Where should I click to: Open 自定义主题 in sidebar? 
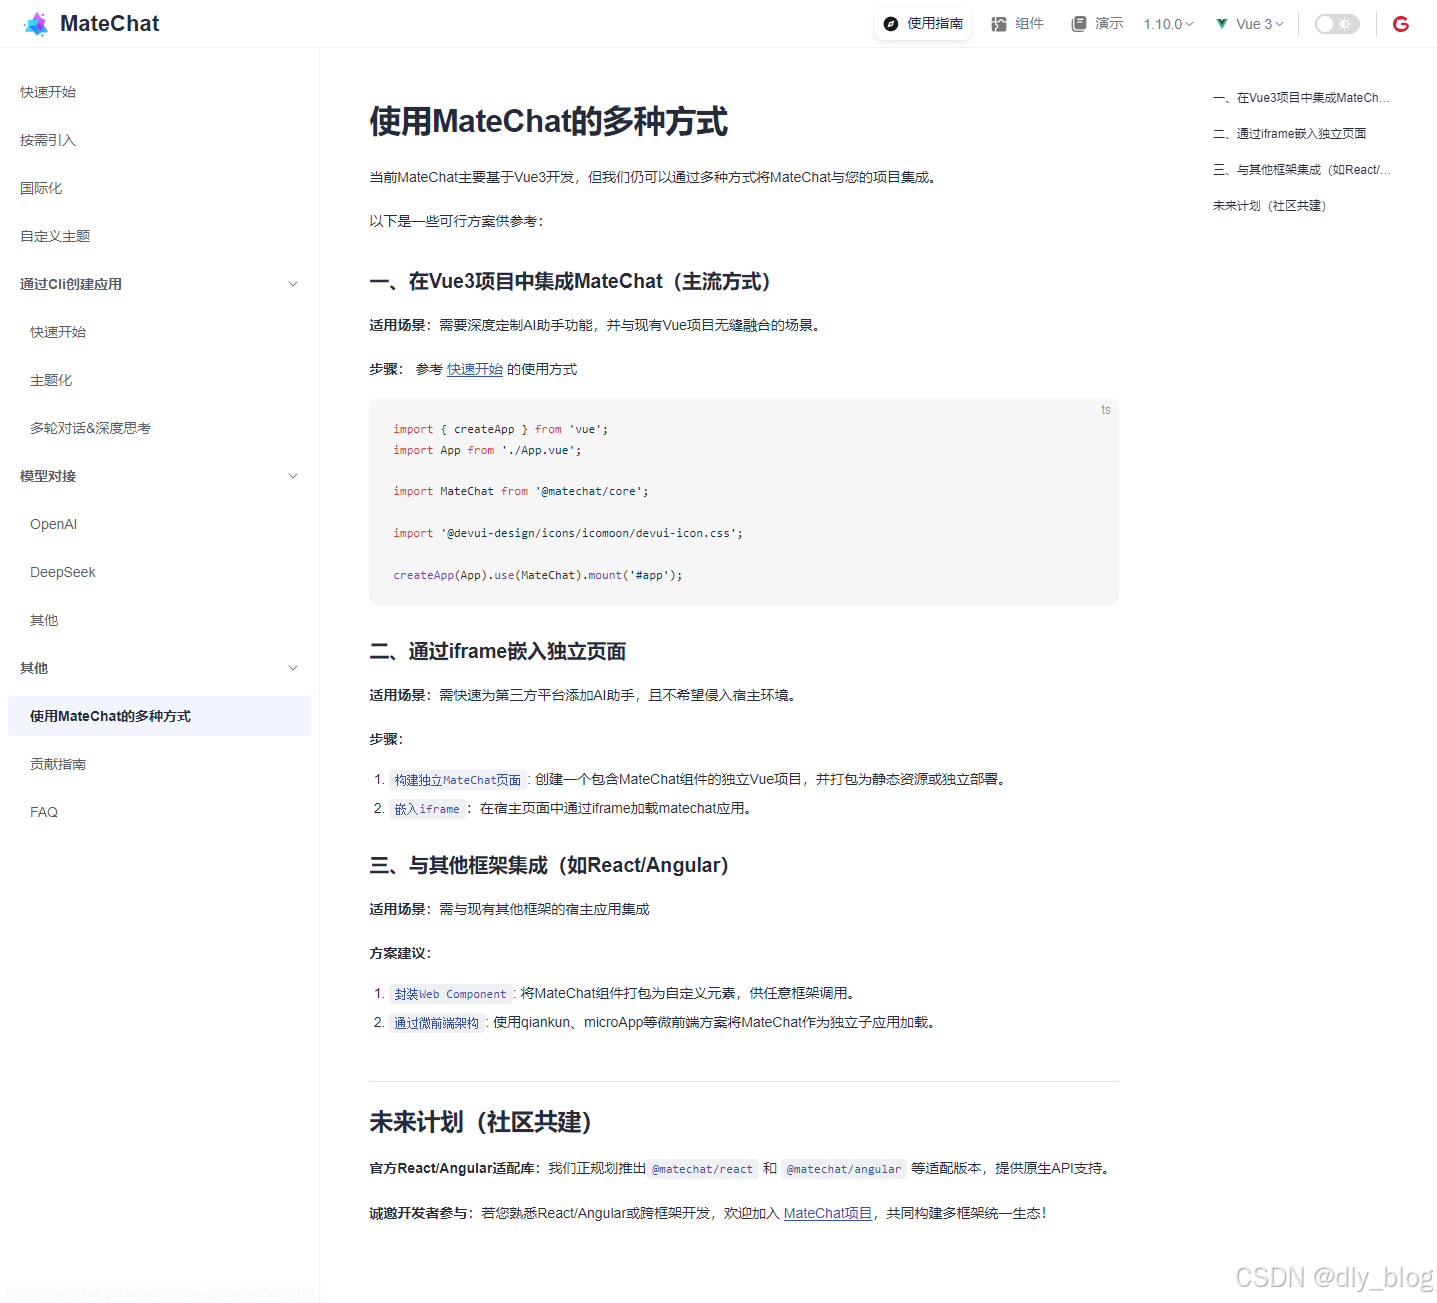pyautogui.click(x=55, y=236)
